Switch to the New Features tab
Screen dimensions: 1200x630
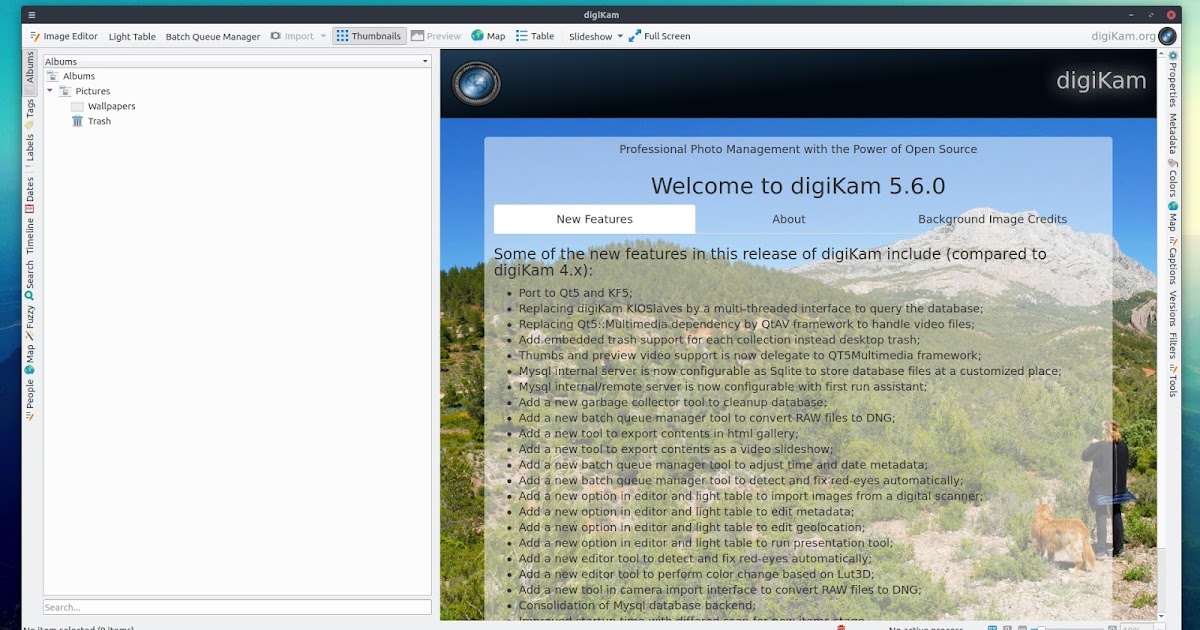pyautogui.click(x=594, y=219)
